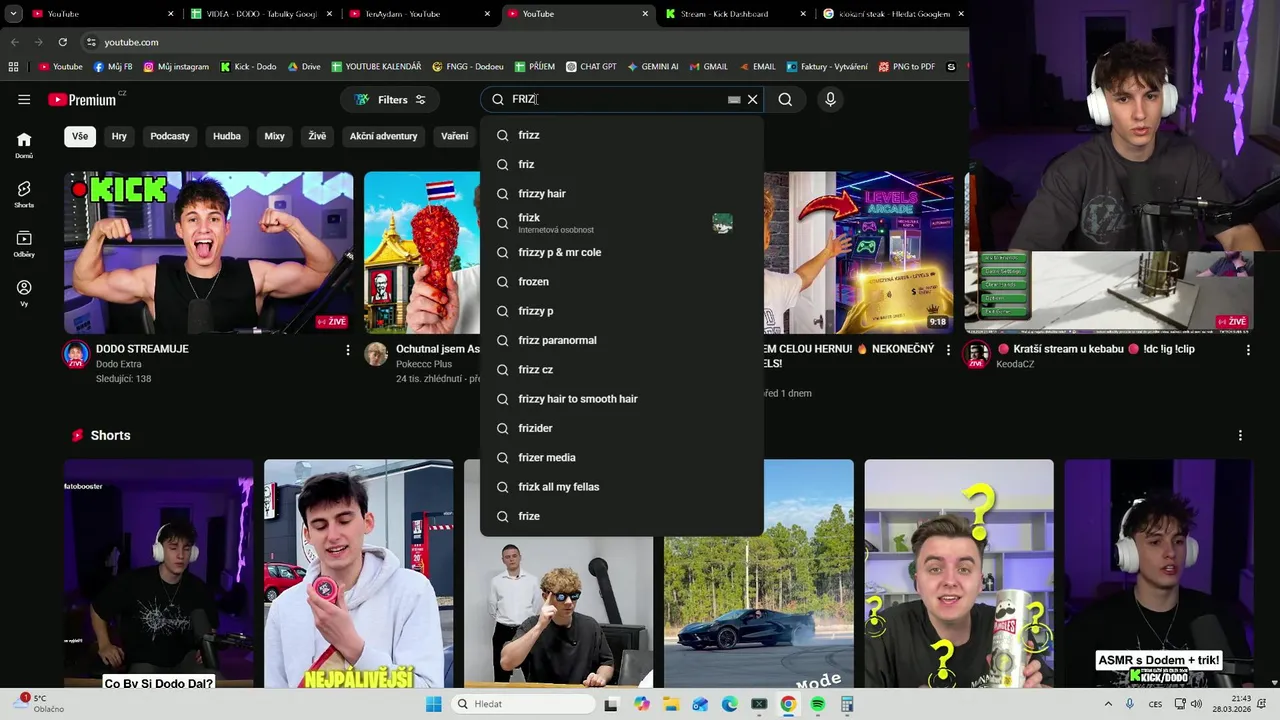This screenshot has width=1280, height=720.
Task: Open the on-screen keyboard icon in search
Action: pos(734,99)
